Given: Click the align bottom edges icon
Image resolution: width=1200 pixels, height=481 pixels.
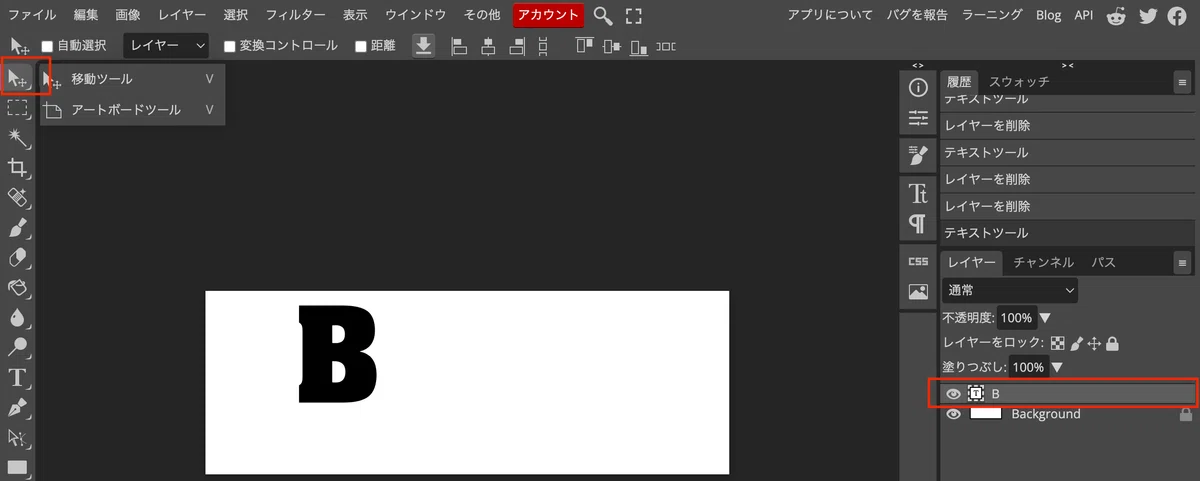Looking at the screenshot, I should point(637,46).
